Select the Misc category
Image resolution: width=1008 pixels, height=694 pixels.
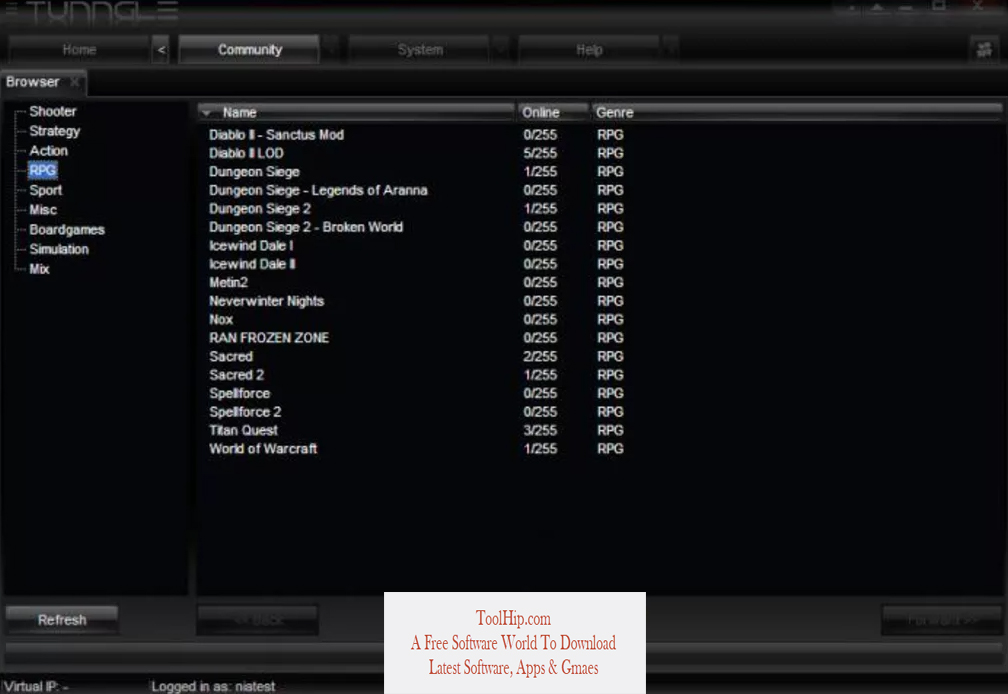click(43, 209)
